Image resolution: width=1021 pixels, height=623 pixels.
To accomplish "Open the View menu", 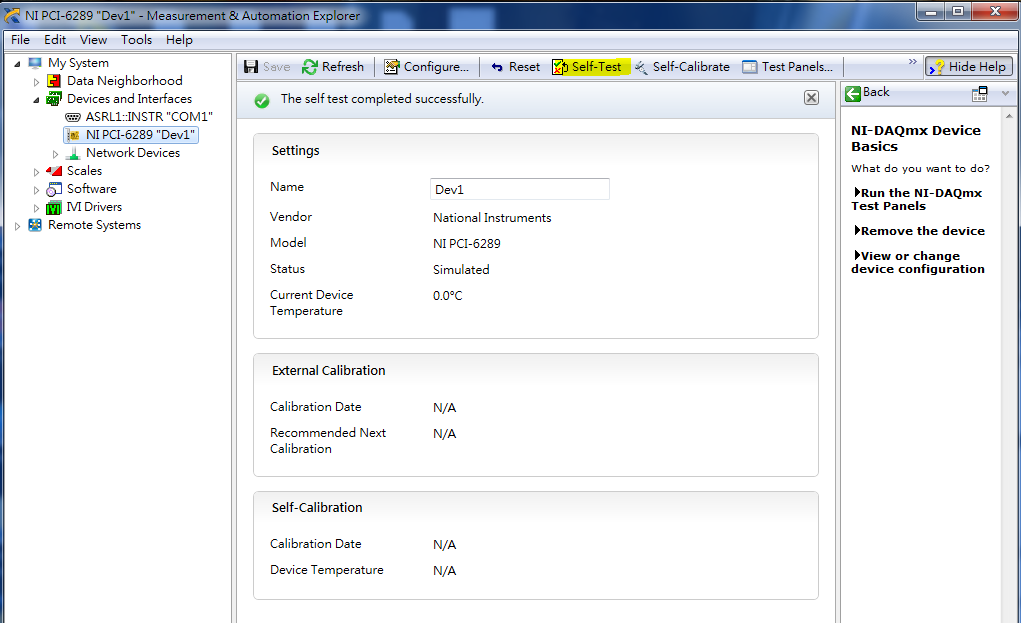I will point(93,40).
